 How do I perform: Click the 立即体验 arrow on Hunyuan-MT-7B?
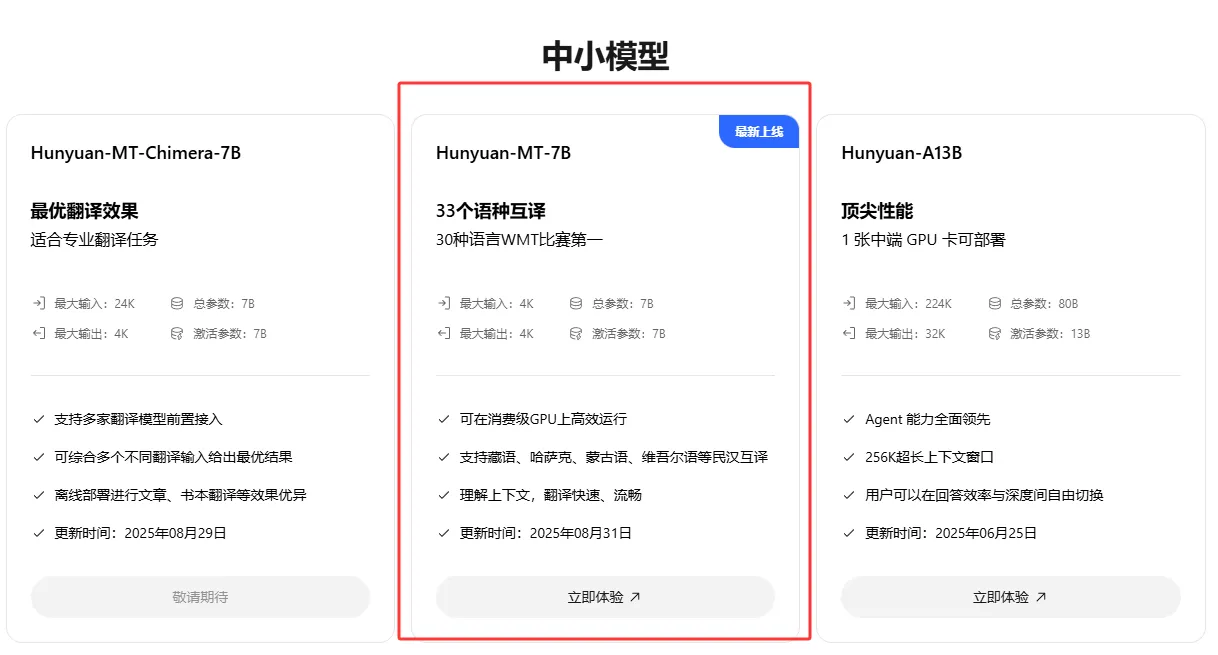(636, 596)
